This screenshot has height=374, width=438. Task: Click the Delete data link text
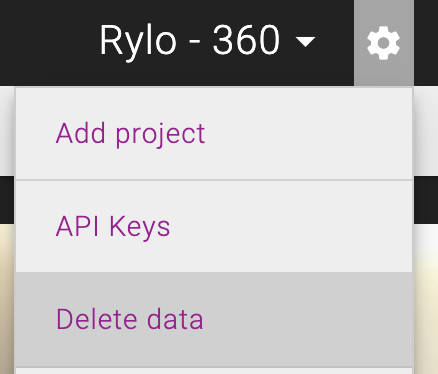point(129,319)
